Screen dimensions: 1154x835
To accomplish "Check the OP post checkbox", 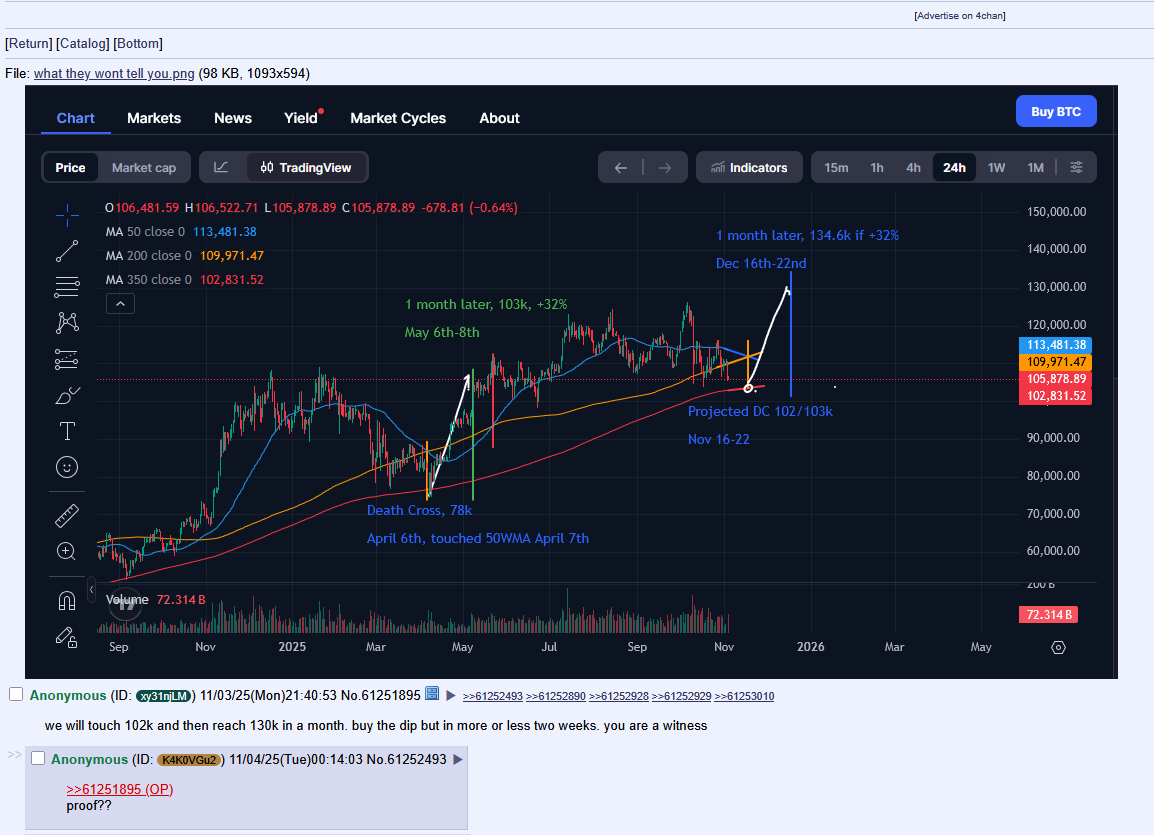I will coord(16,695).
